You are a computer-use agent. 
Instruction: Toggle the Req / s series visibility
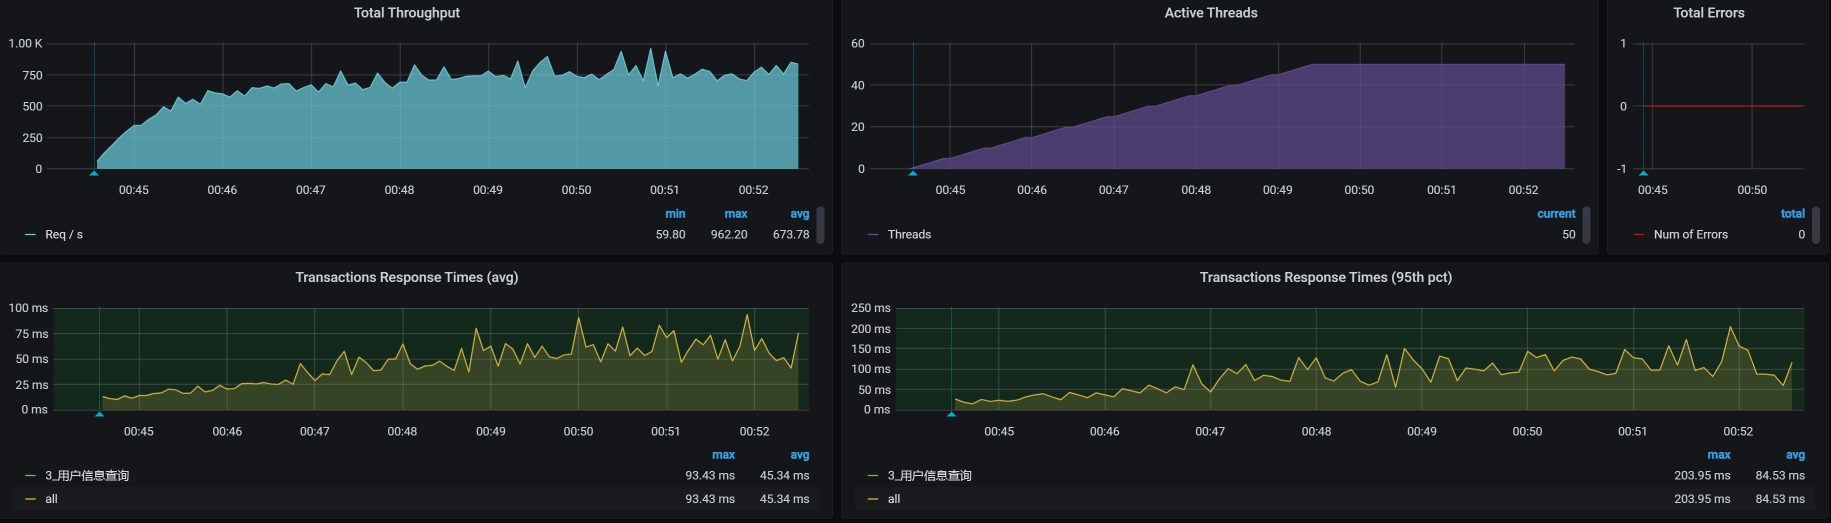pos(64,235)
